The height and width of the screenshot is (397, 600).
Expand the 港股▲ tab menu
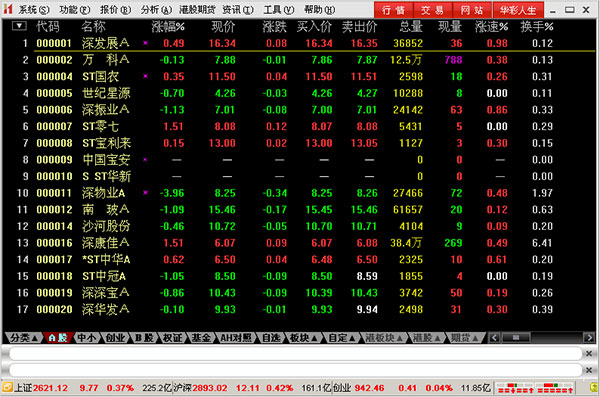point(426,338)
